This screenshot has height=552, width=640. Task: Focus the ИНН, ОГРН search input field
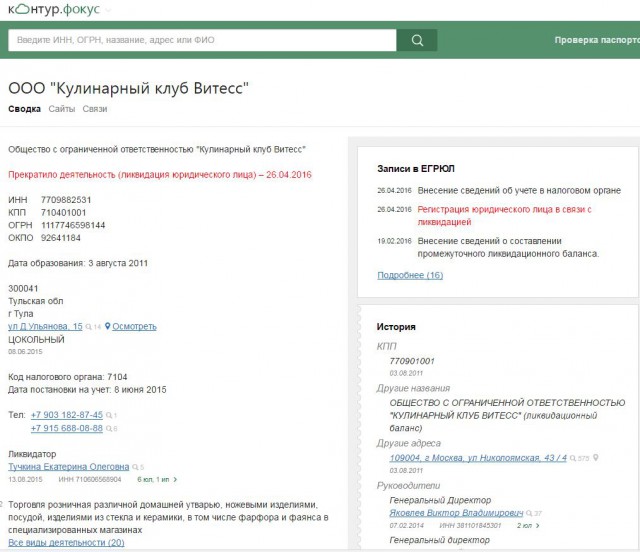tap(202, 40)
